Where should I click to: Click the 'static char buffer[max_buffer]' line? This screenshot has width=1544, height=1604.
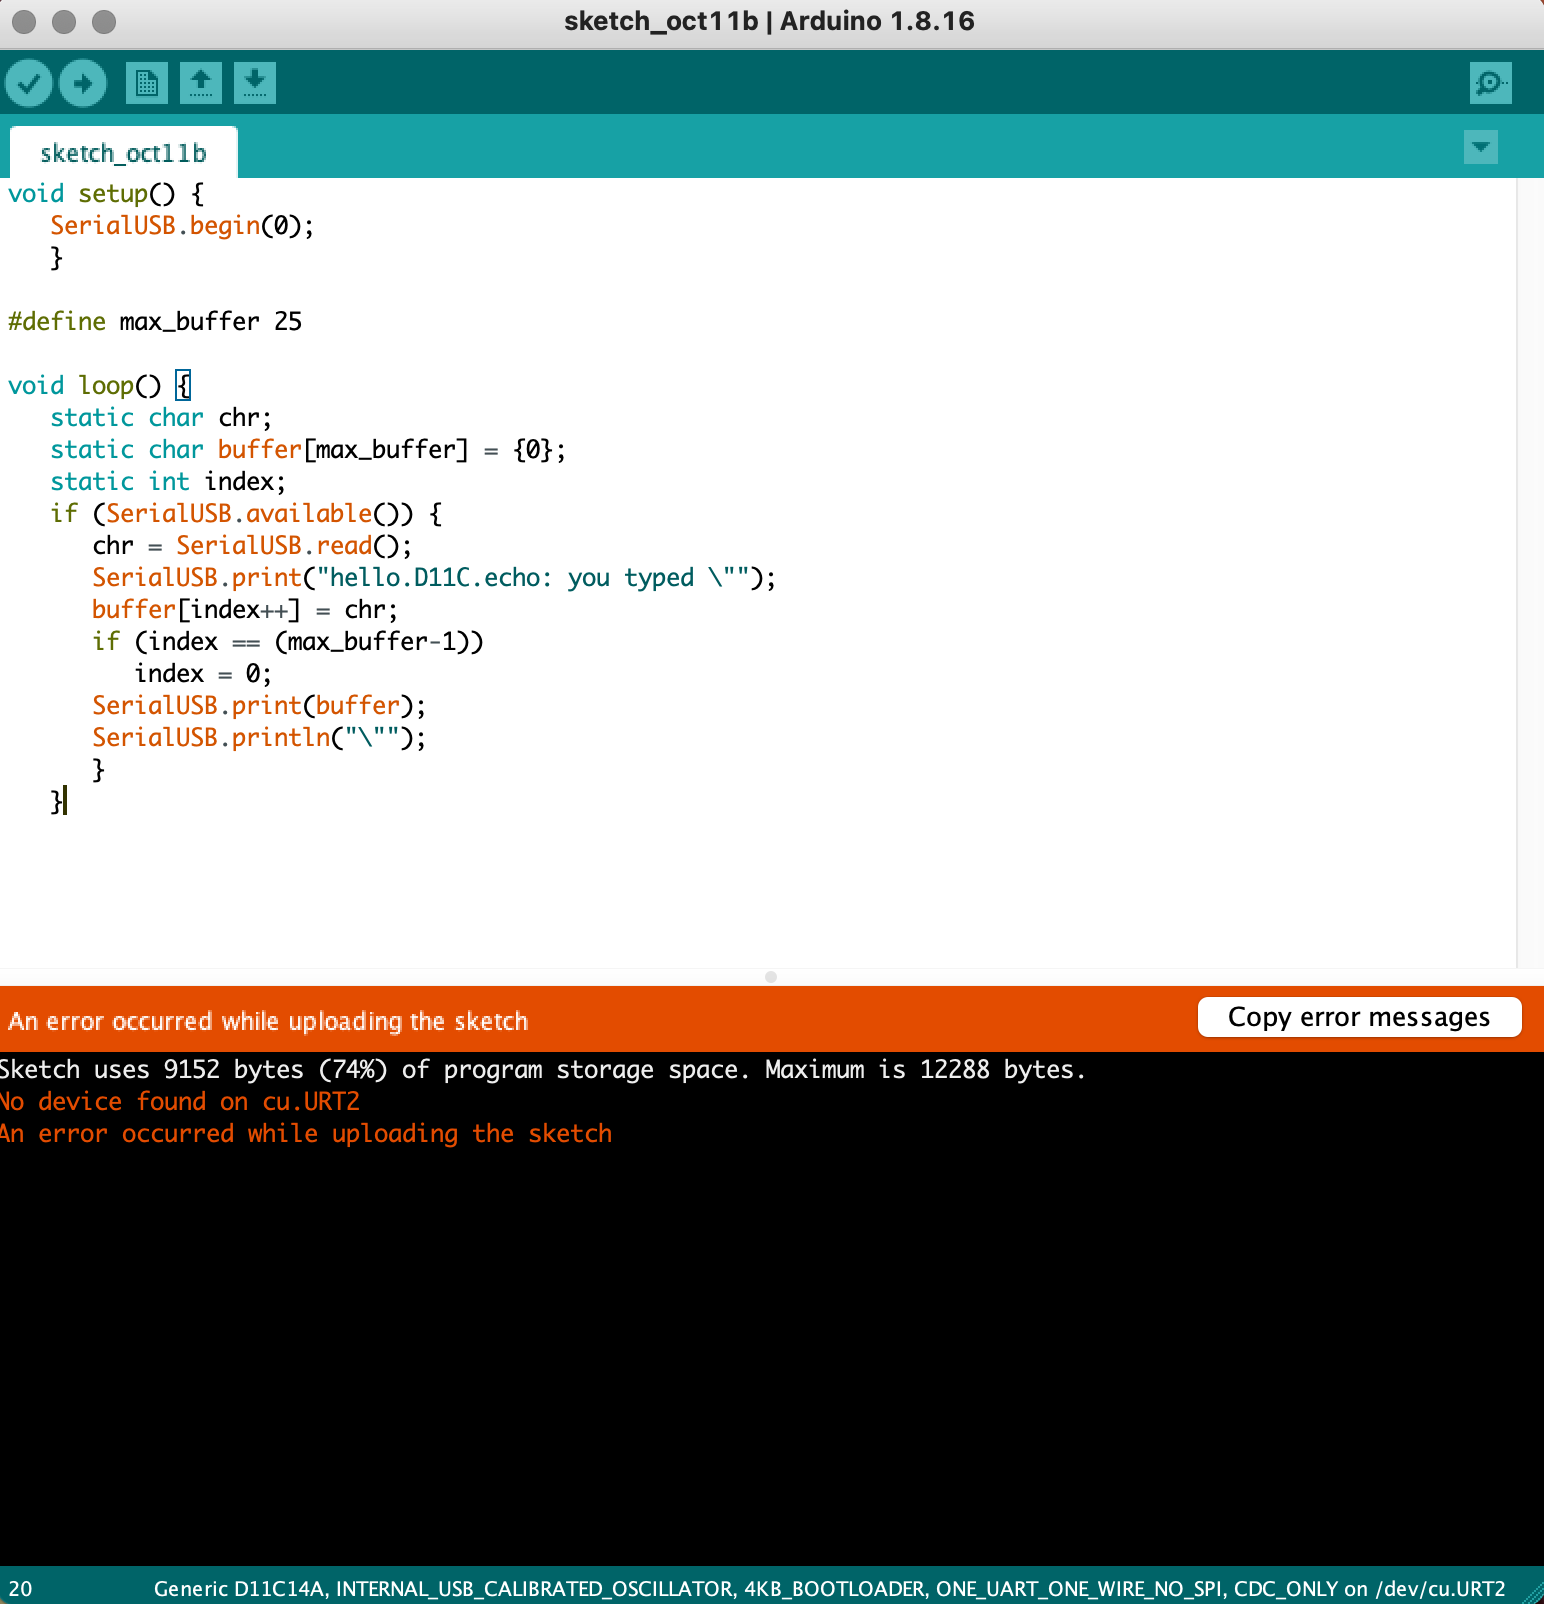click(x=308, y=449)
